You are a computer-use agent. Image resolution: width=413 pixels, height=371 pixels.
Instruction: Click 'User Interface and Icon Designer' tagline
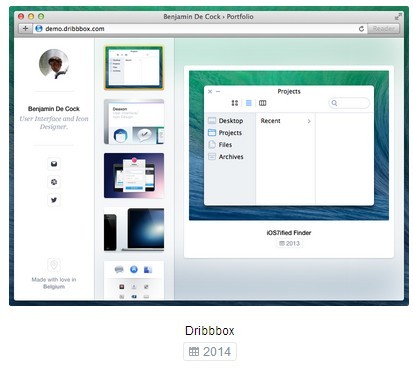(54, 123)
